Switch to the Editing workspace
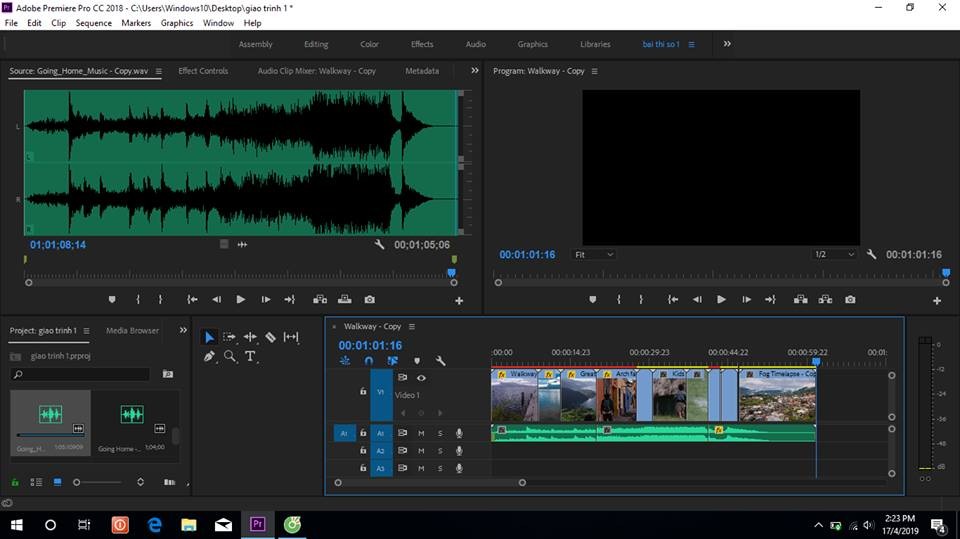This screenshot has height=539, width=960. click(316, 44)
